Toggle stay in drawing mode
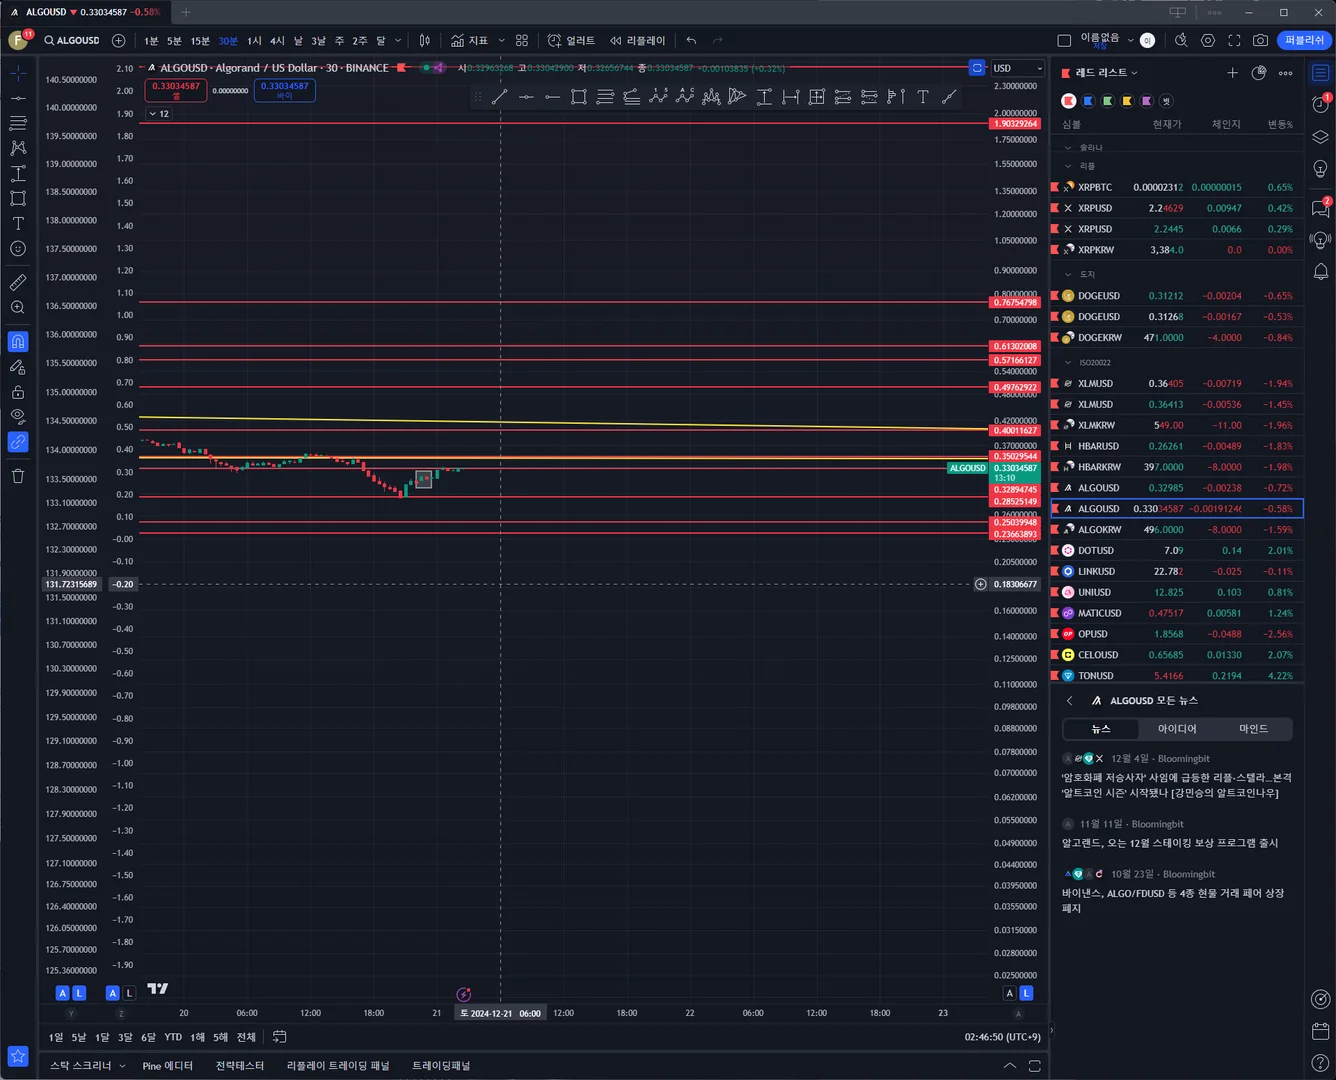Screen dimensions: 1336x1080 [x=18, y=367]
